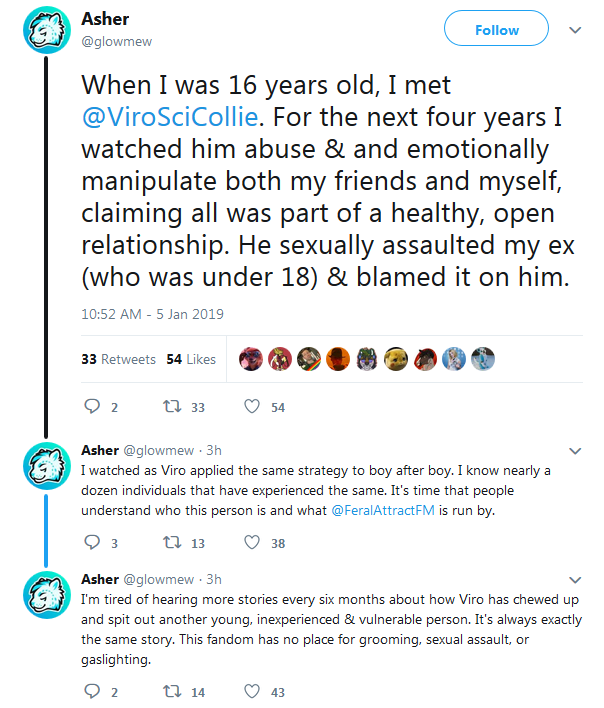This screenshot has width=604, height=708.
Task: View the 33 Retweets list
Action: 118,359
